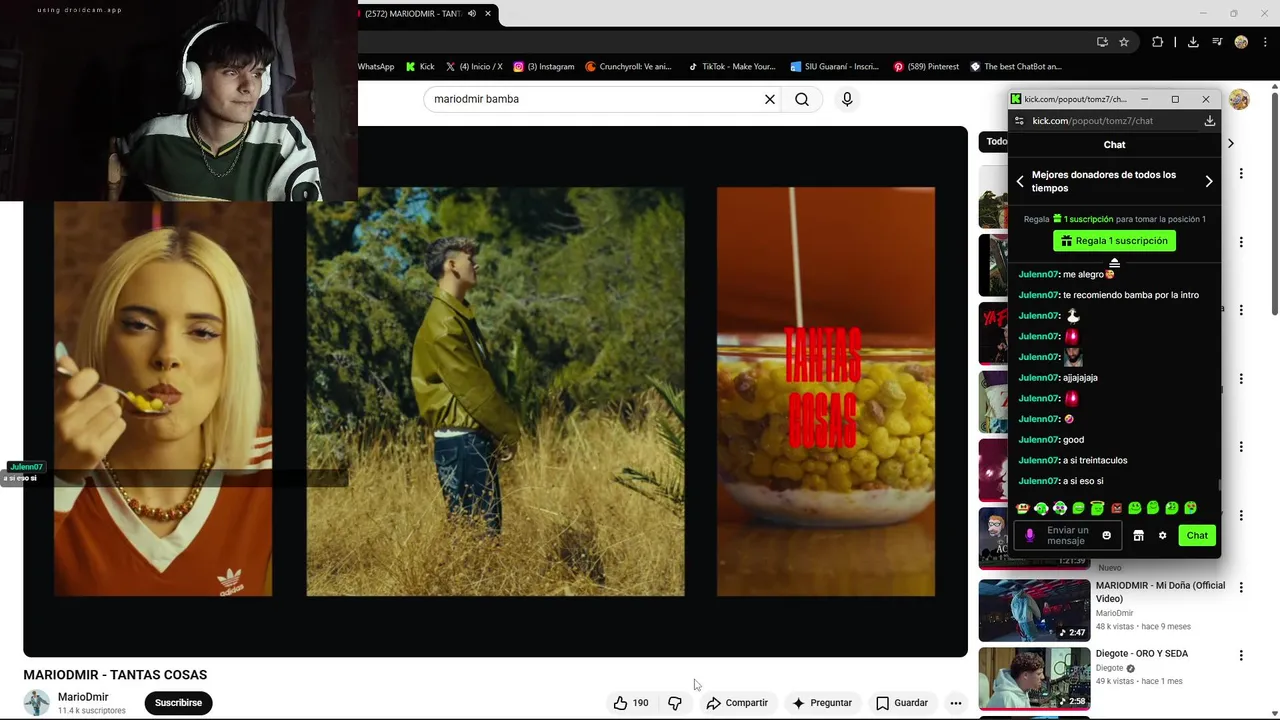
Task: Open the emoji picker smiley icon
Action: pyautogui.click(x=1106, y=536)
